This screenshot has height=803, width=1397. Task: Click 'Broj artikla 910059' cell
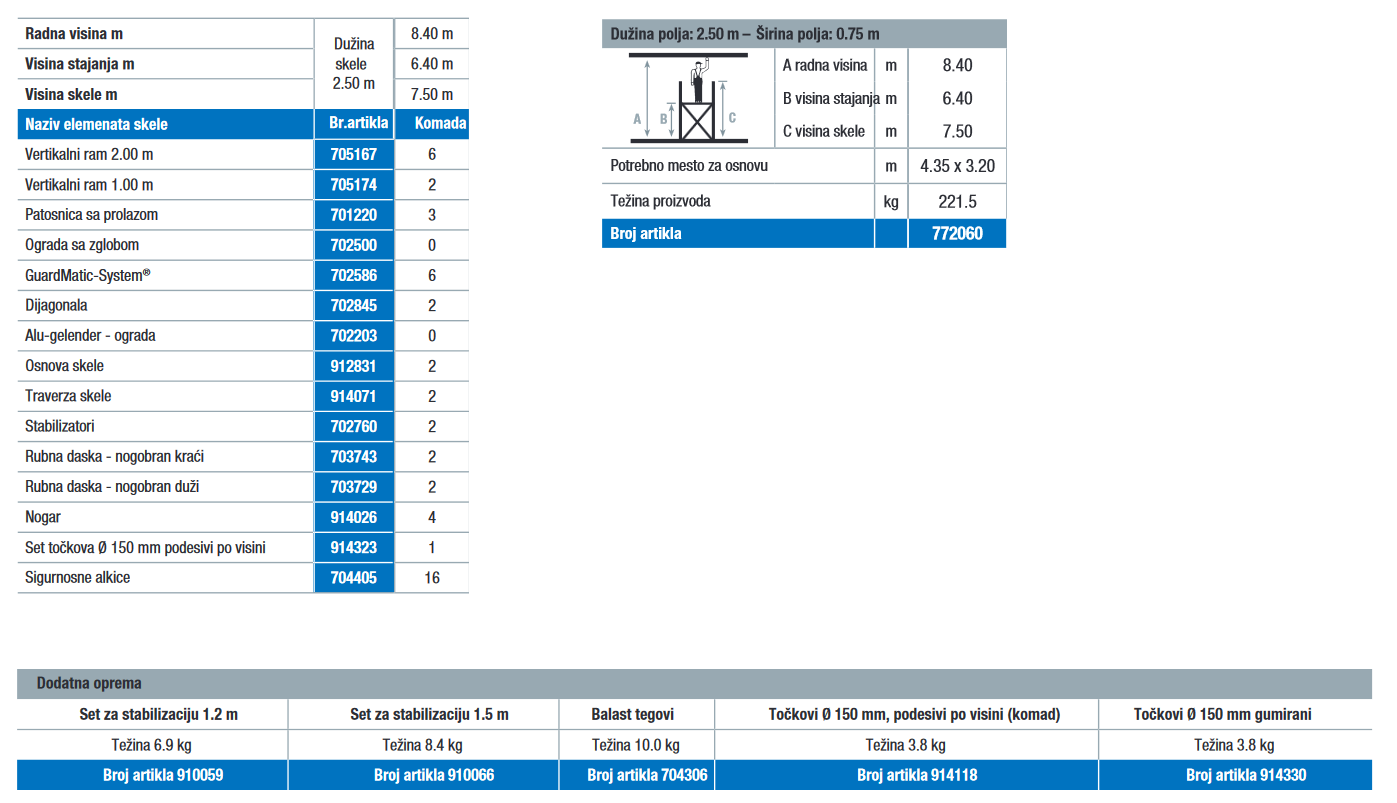pos(153,775)
